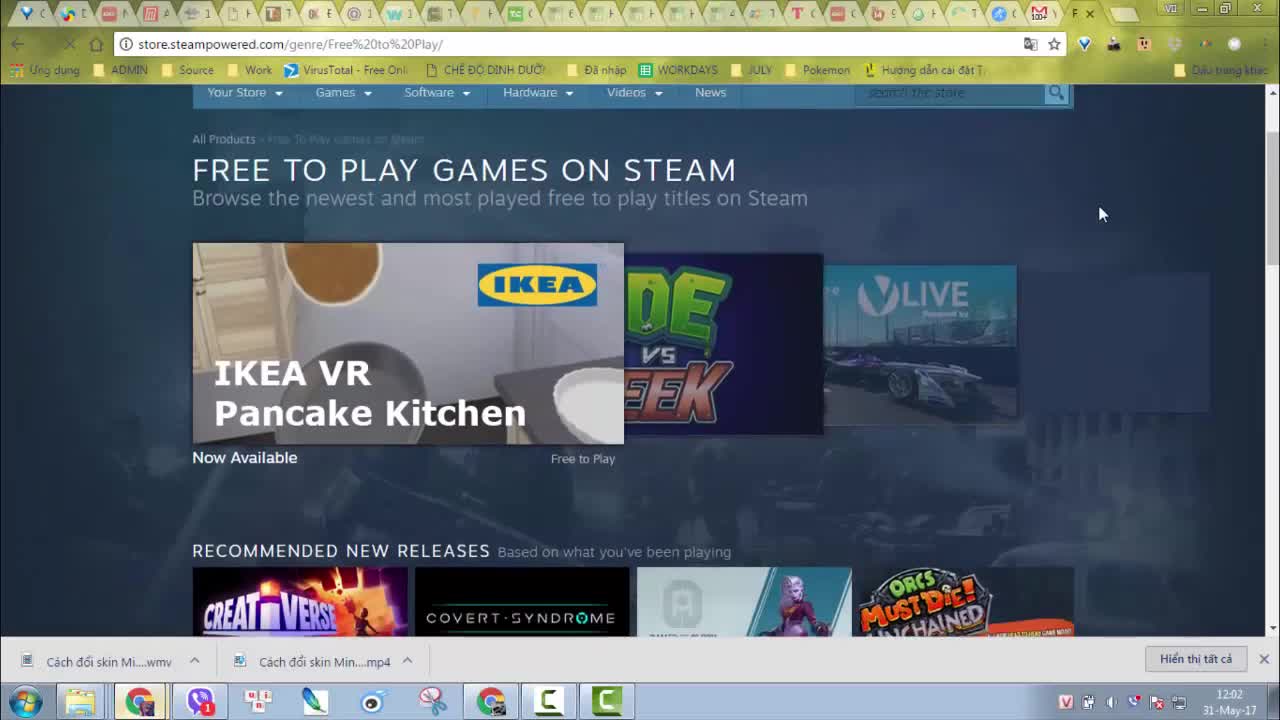Open the Gmail tab with the 100+ badge

coord(1039,14)
